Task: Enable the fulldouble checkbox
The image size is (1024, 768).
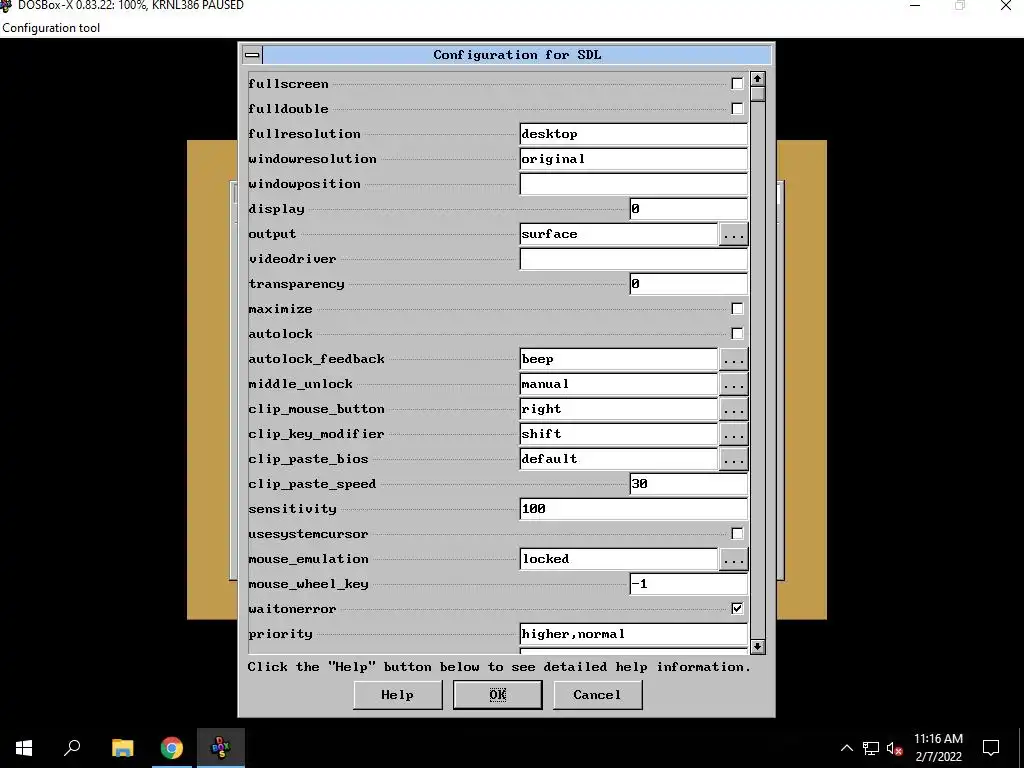Action: pos(737,108)
